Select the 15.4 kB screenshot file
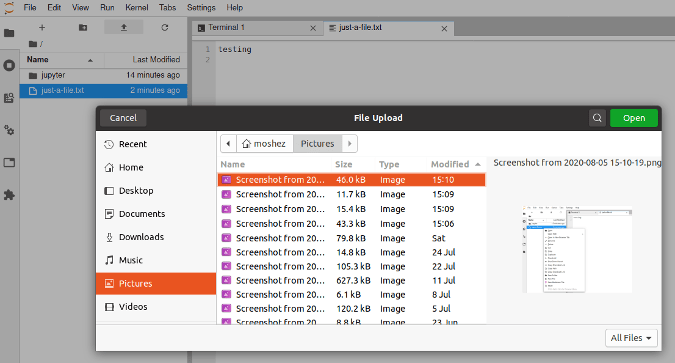The height and width of the screenshot is (363, 675). 351,209
